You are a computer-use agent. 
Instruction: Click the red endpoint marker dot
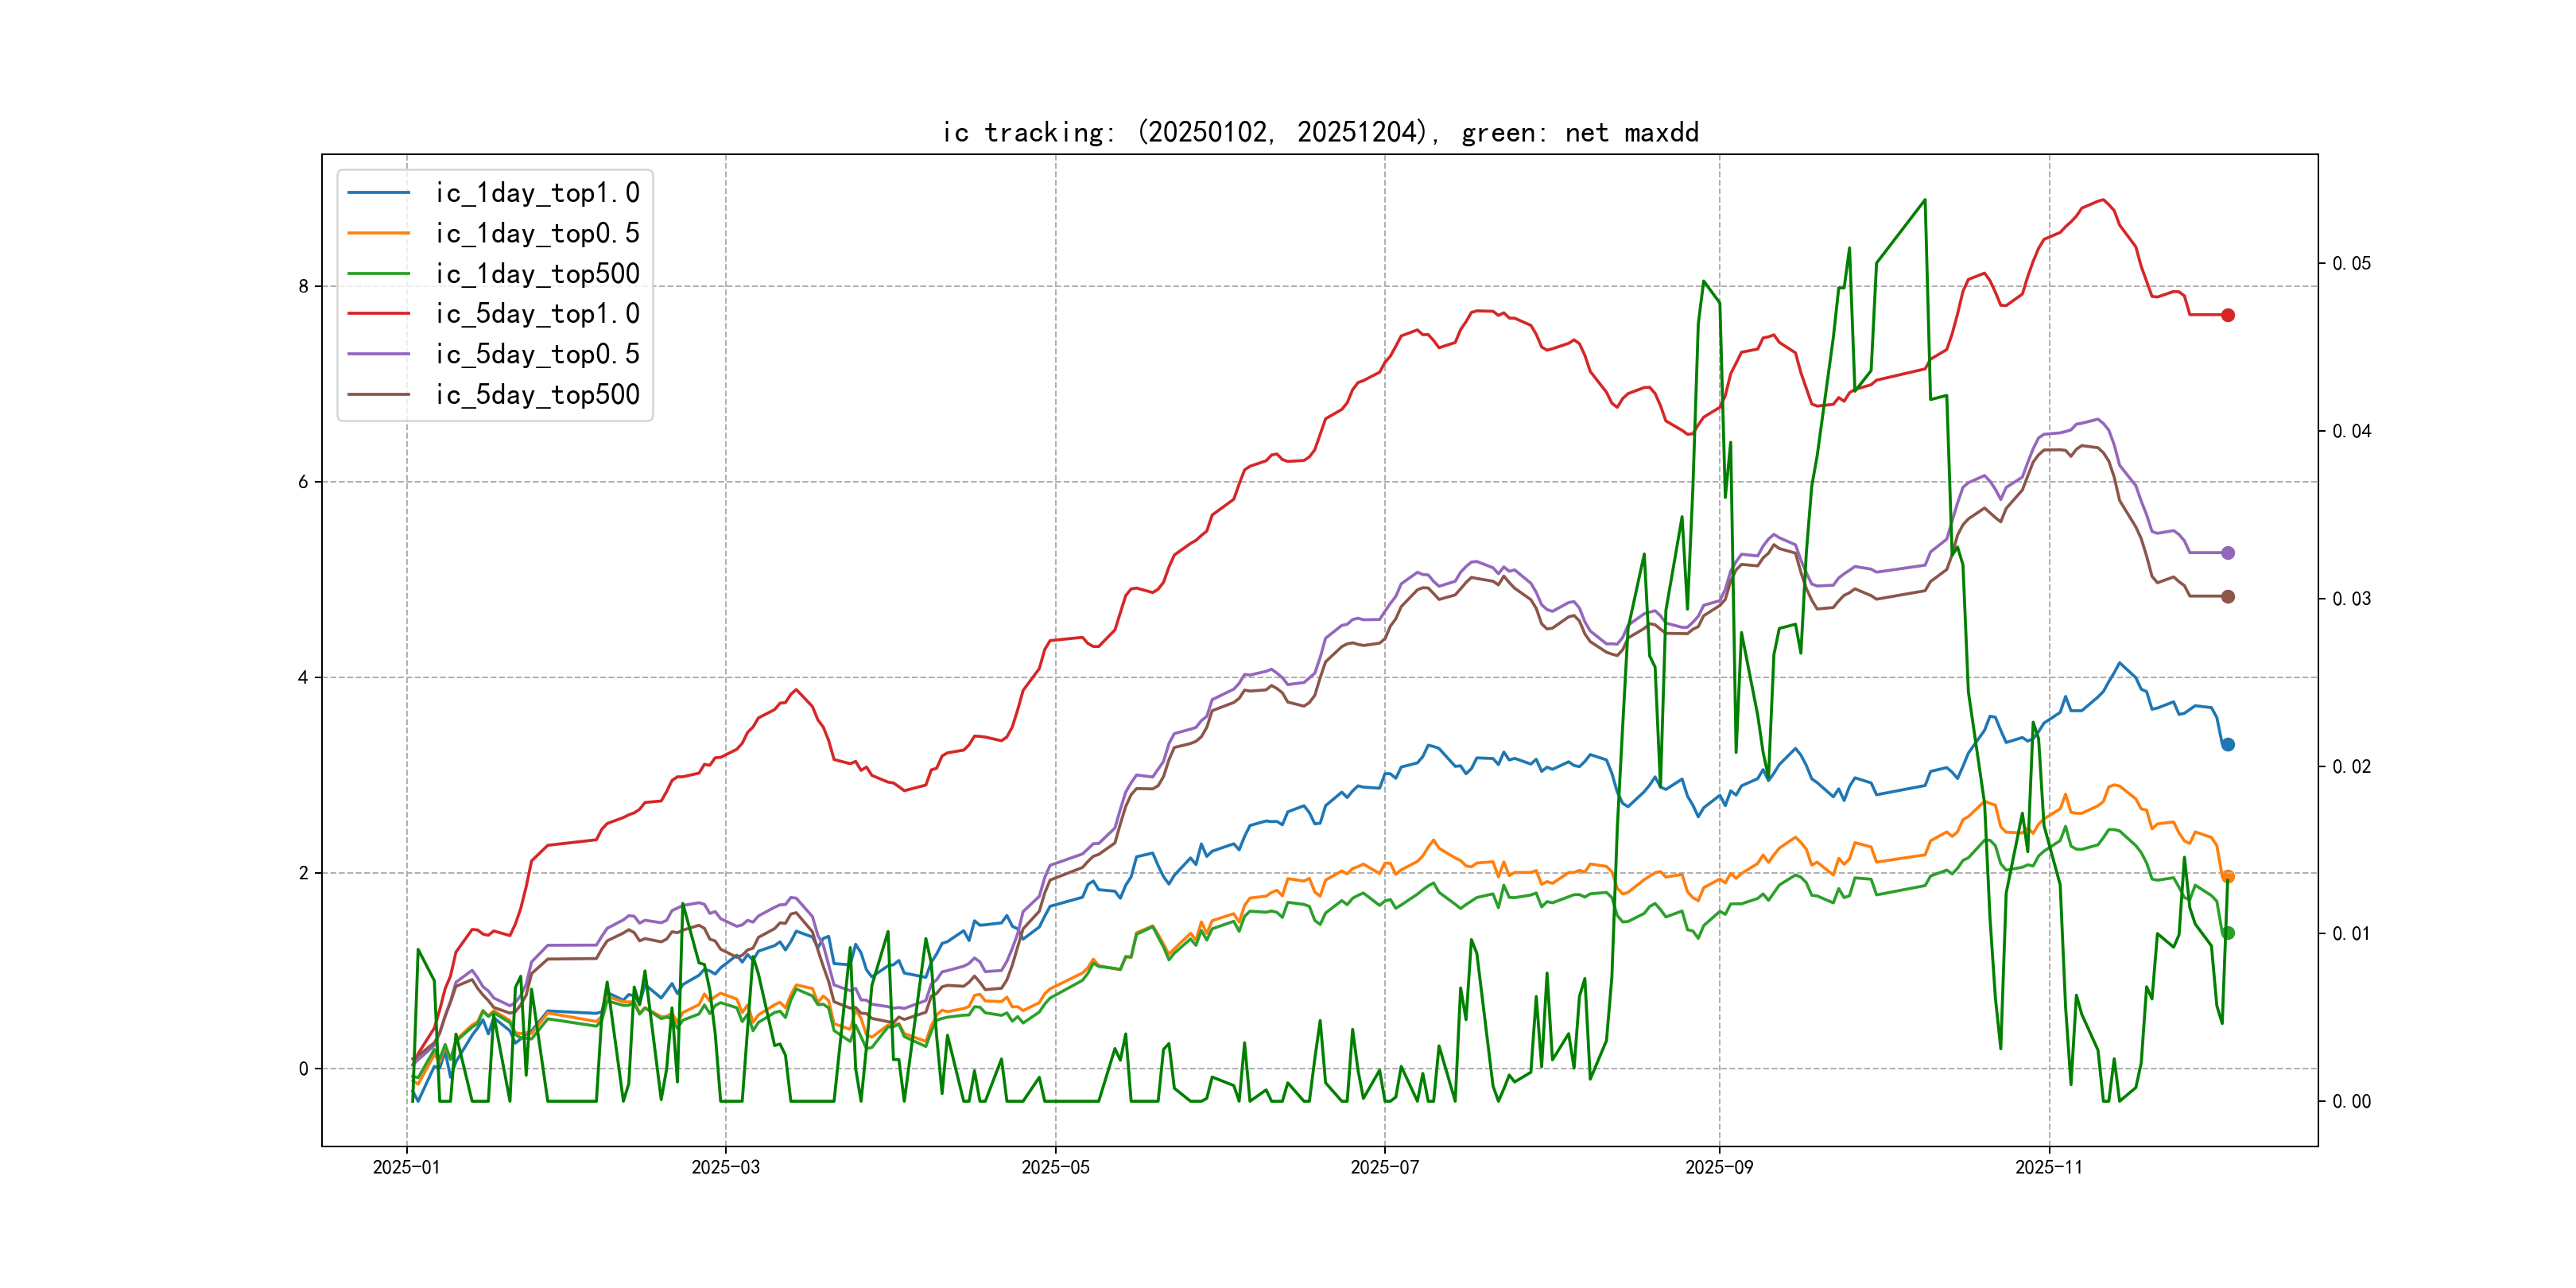pos(2228,315)
